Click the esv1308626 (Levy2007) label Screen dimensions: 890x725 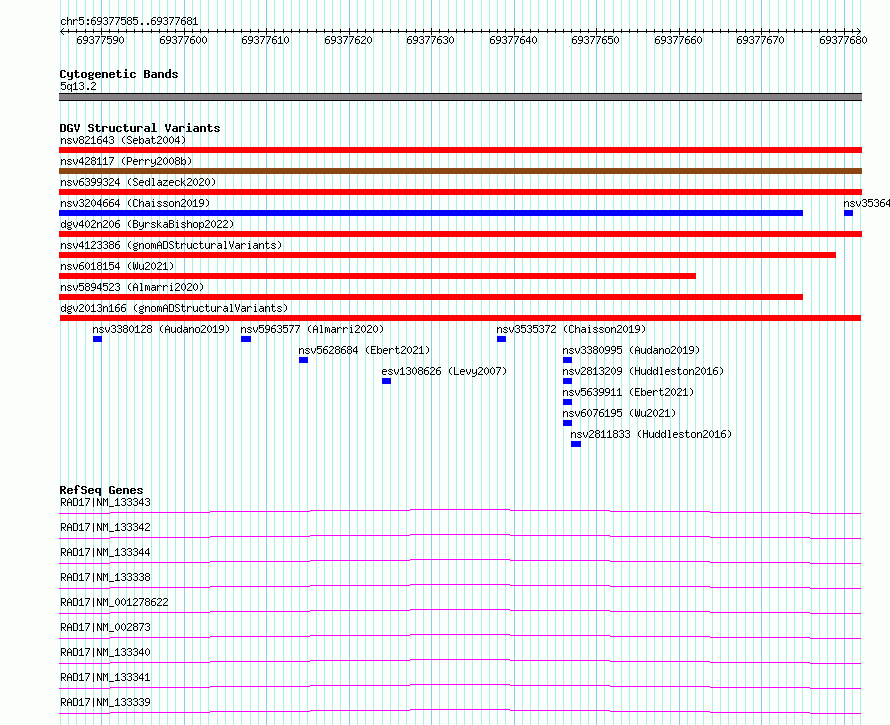click(x=444, y=371)
